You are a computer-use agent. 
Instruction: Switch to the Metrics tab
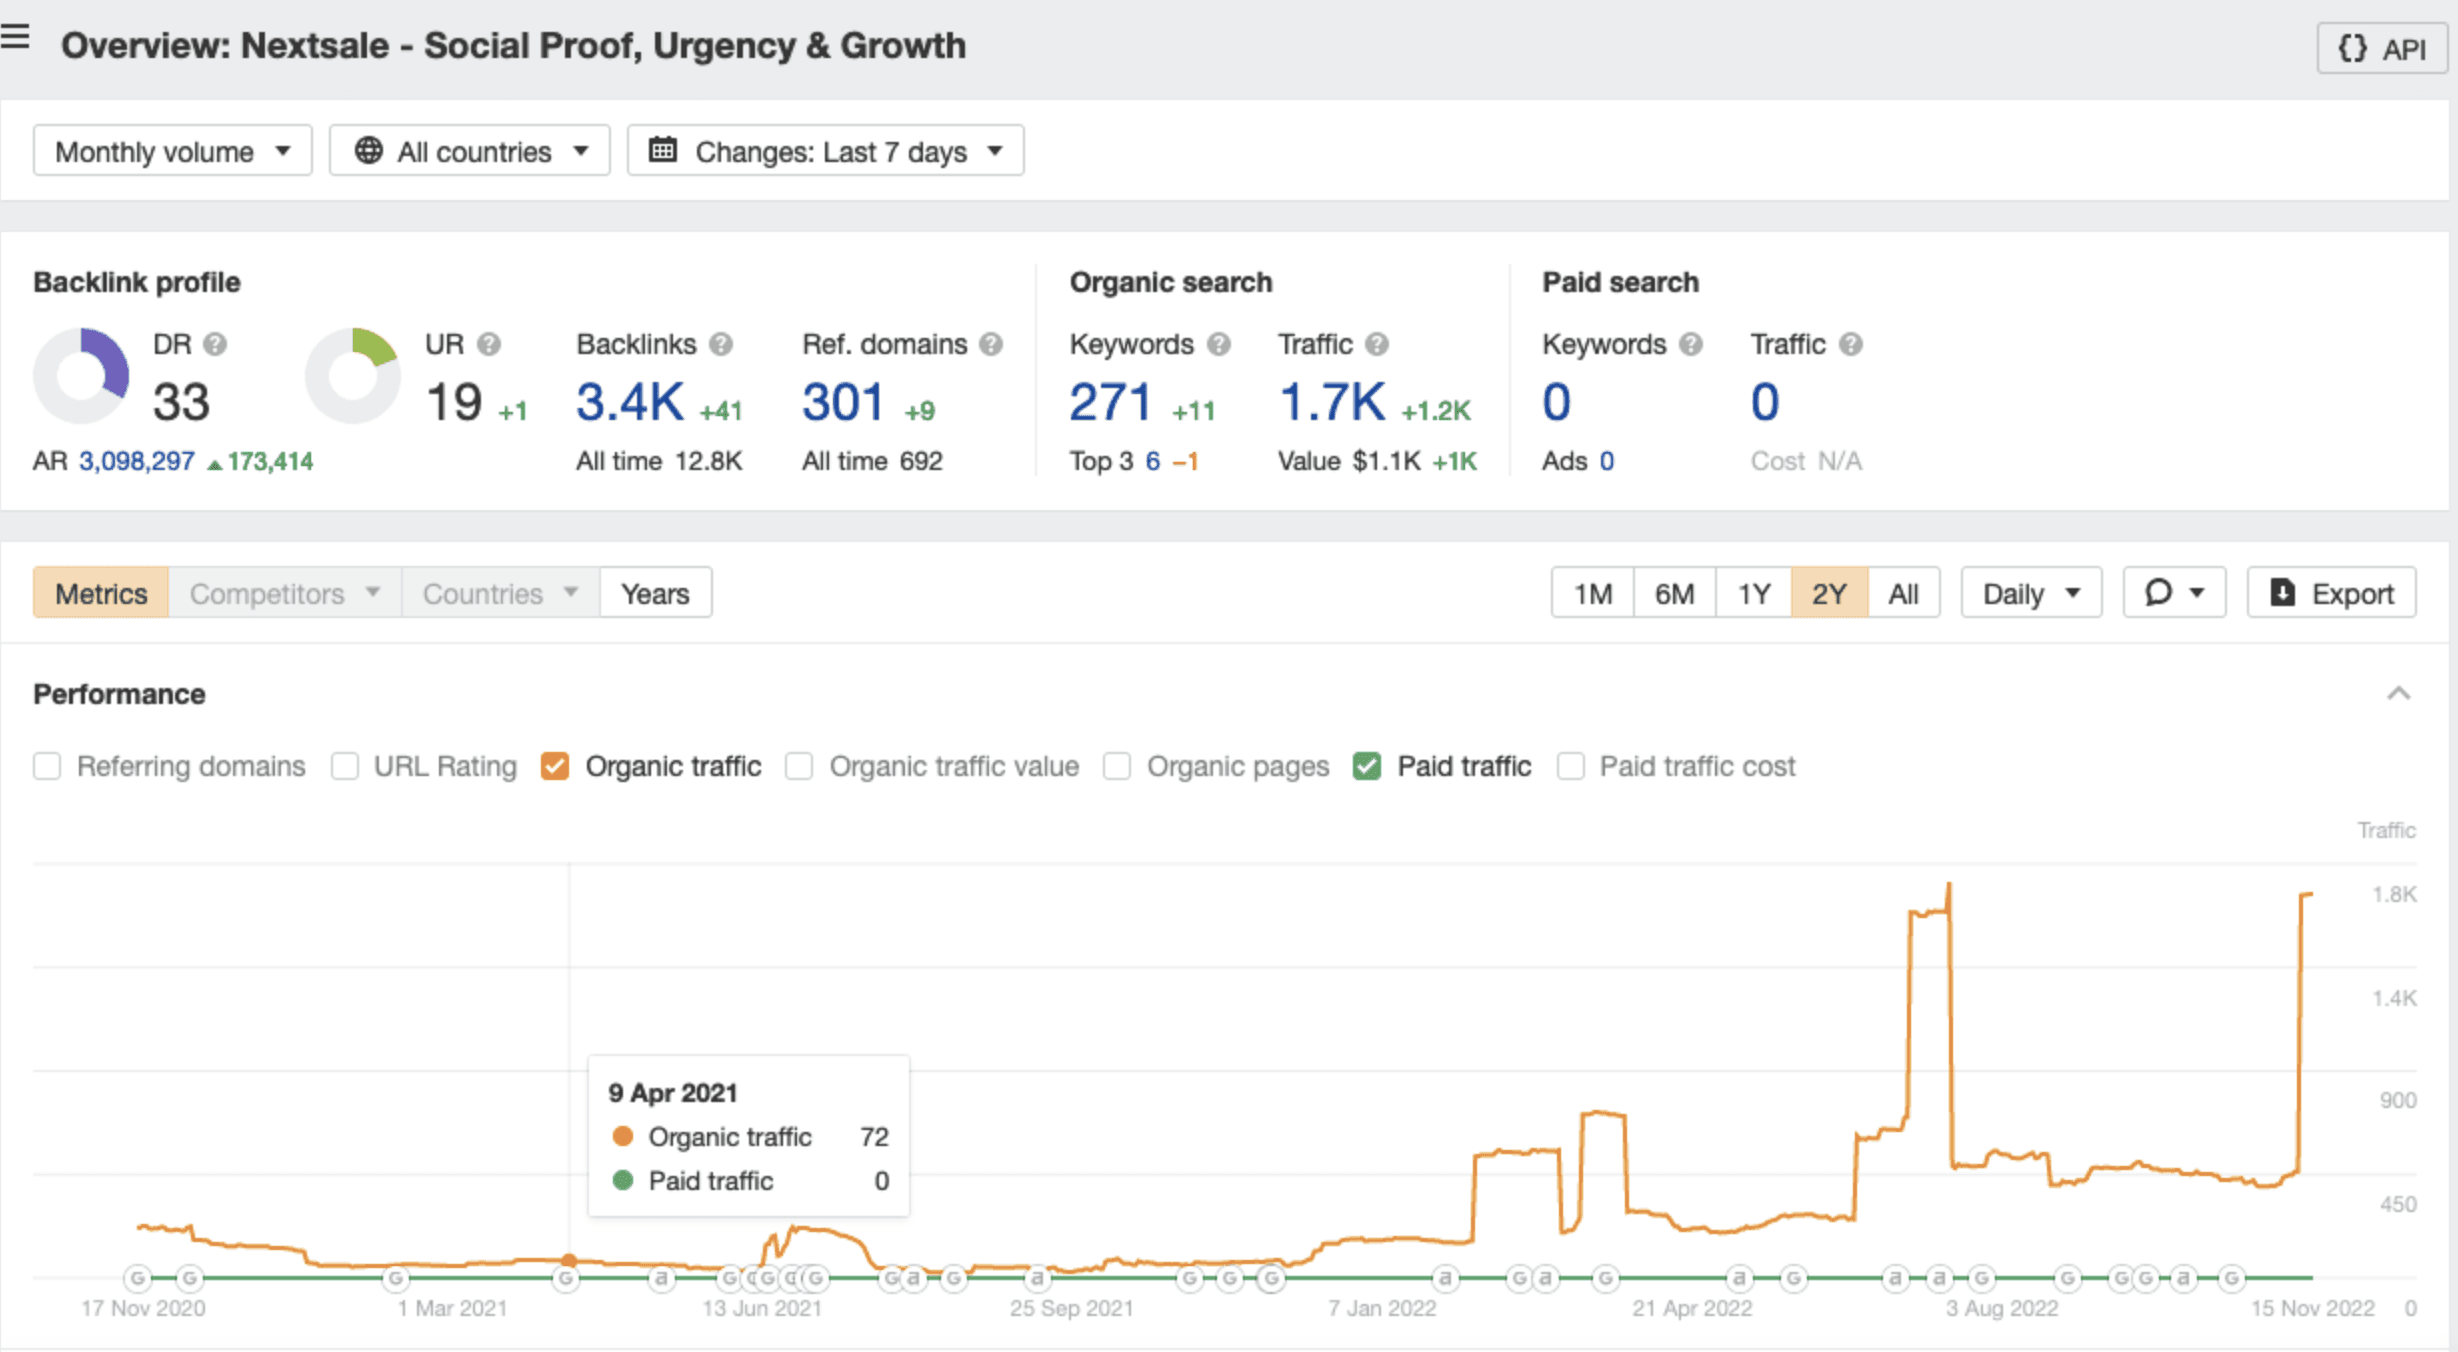[x=100, y=592]
